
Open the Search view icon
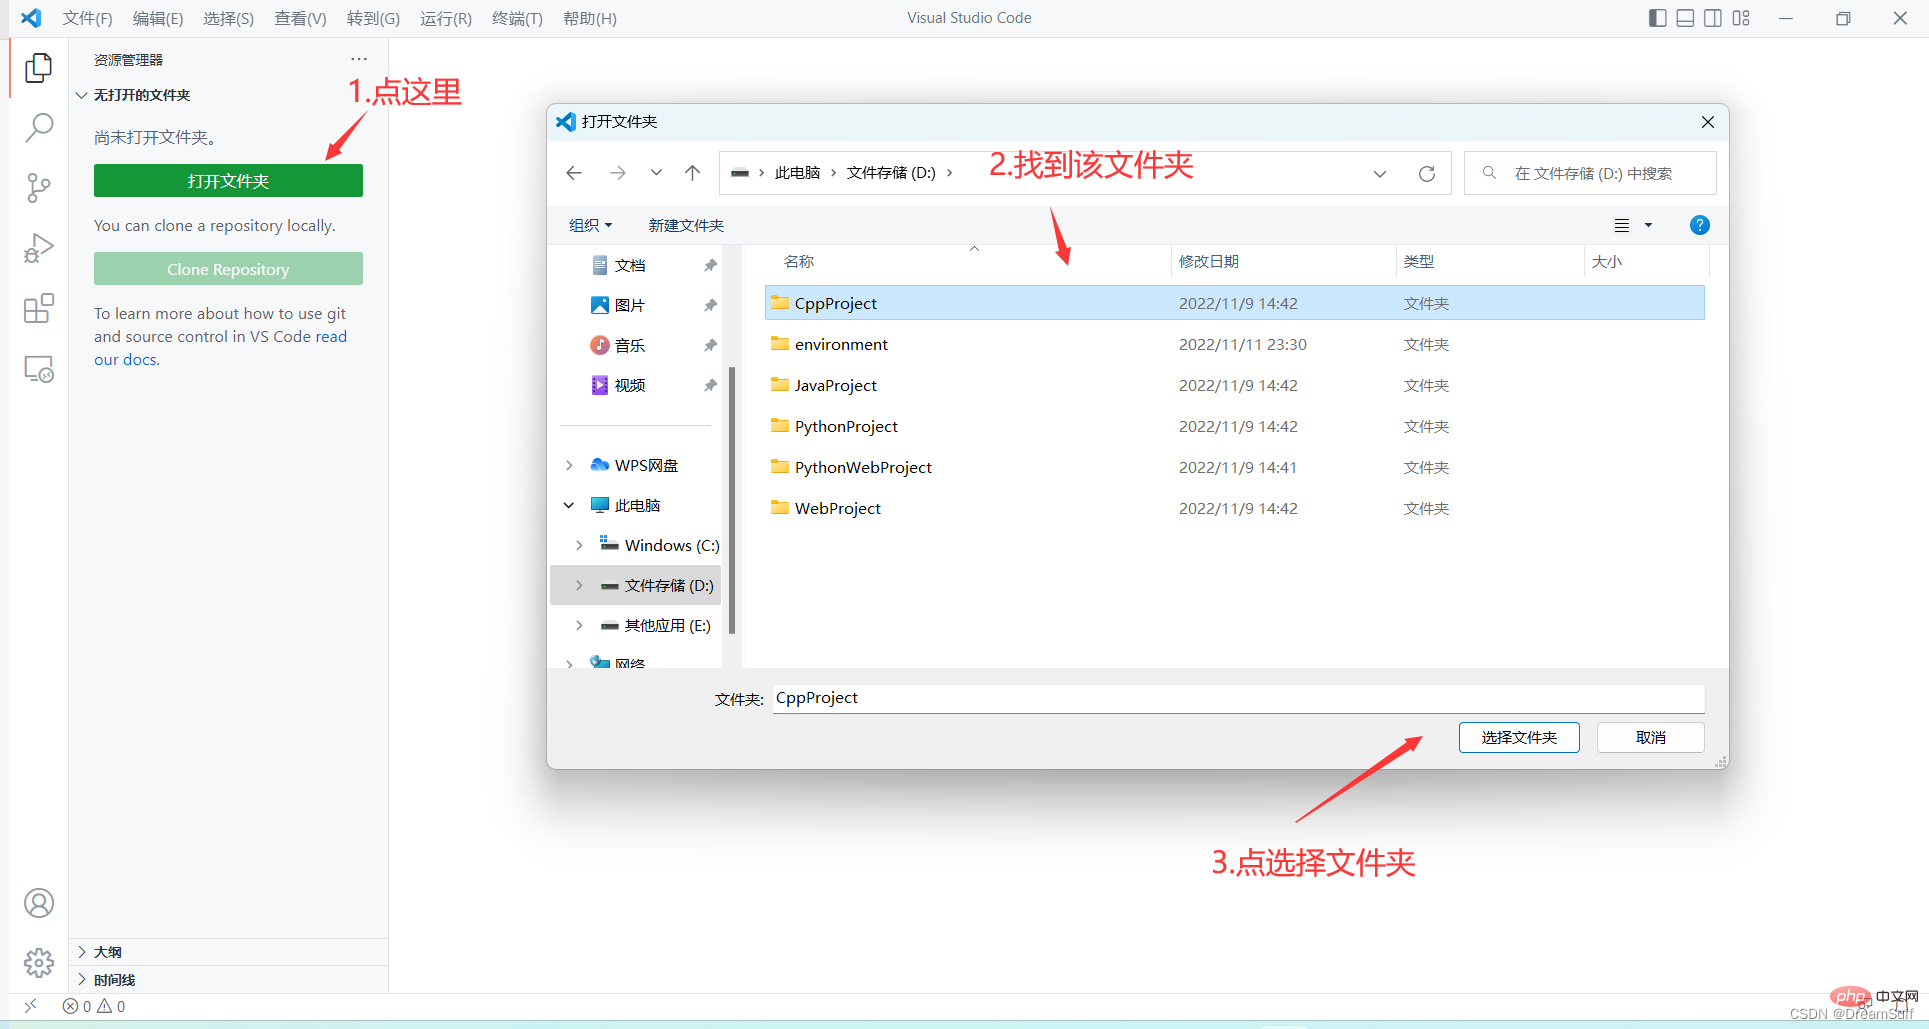pos(38,127)
